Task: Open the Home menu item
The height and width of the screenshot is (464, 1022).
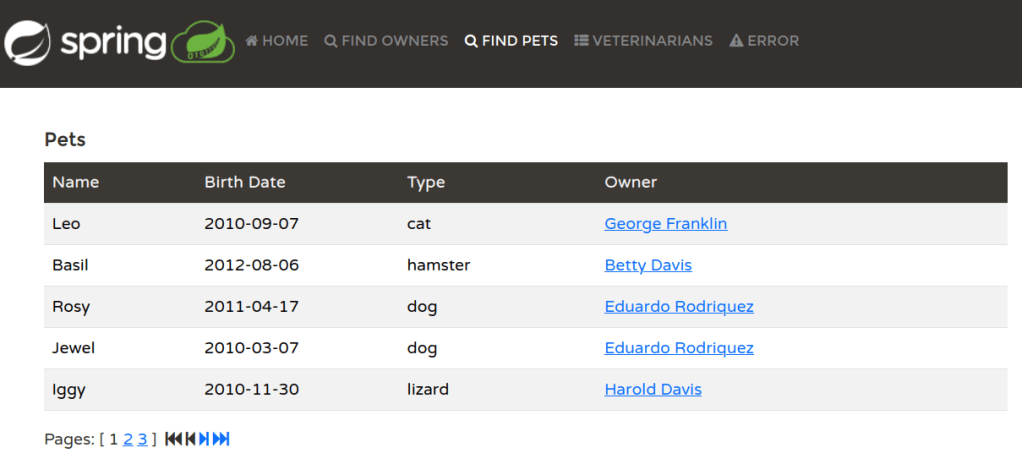Action: click(277, 41)
